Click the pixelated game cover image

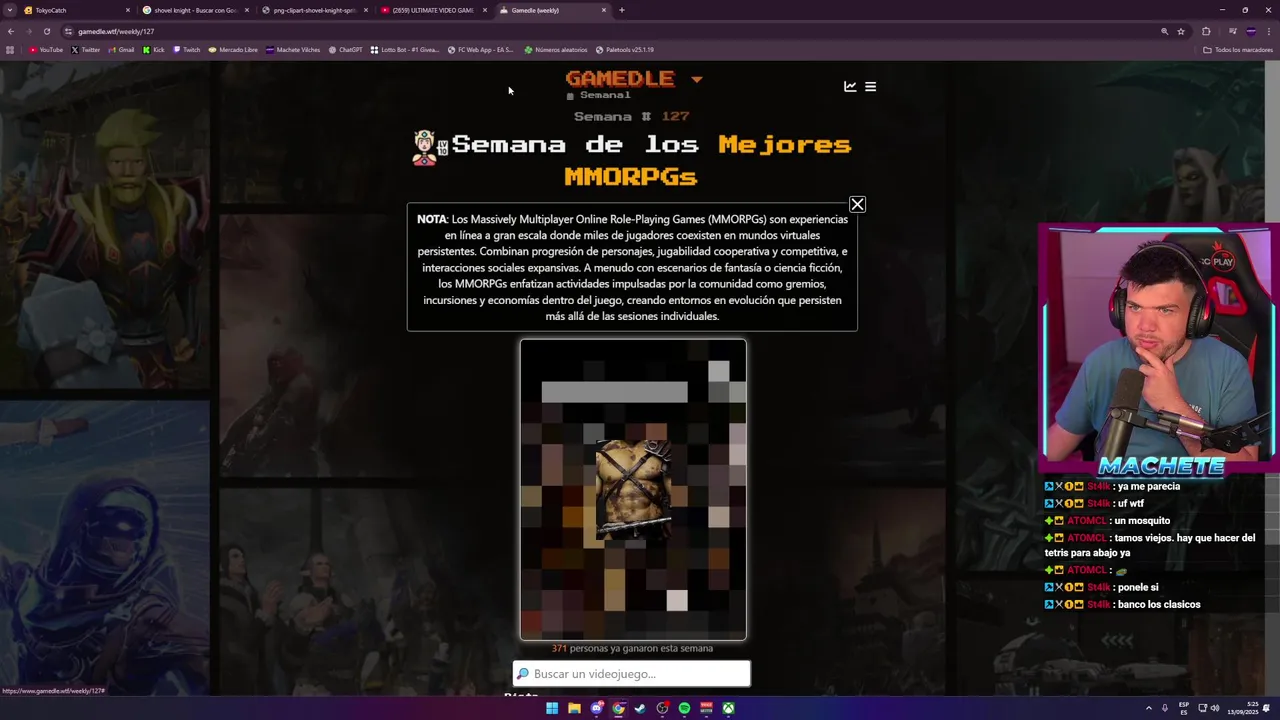pos(633,490)
